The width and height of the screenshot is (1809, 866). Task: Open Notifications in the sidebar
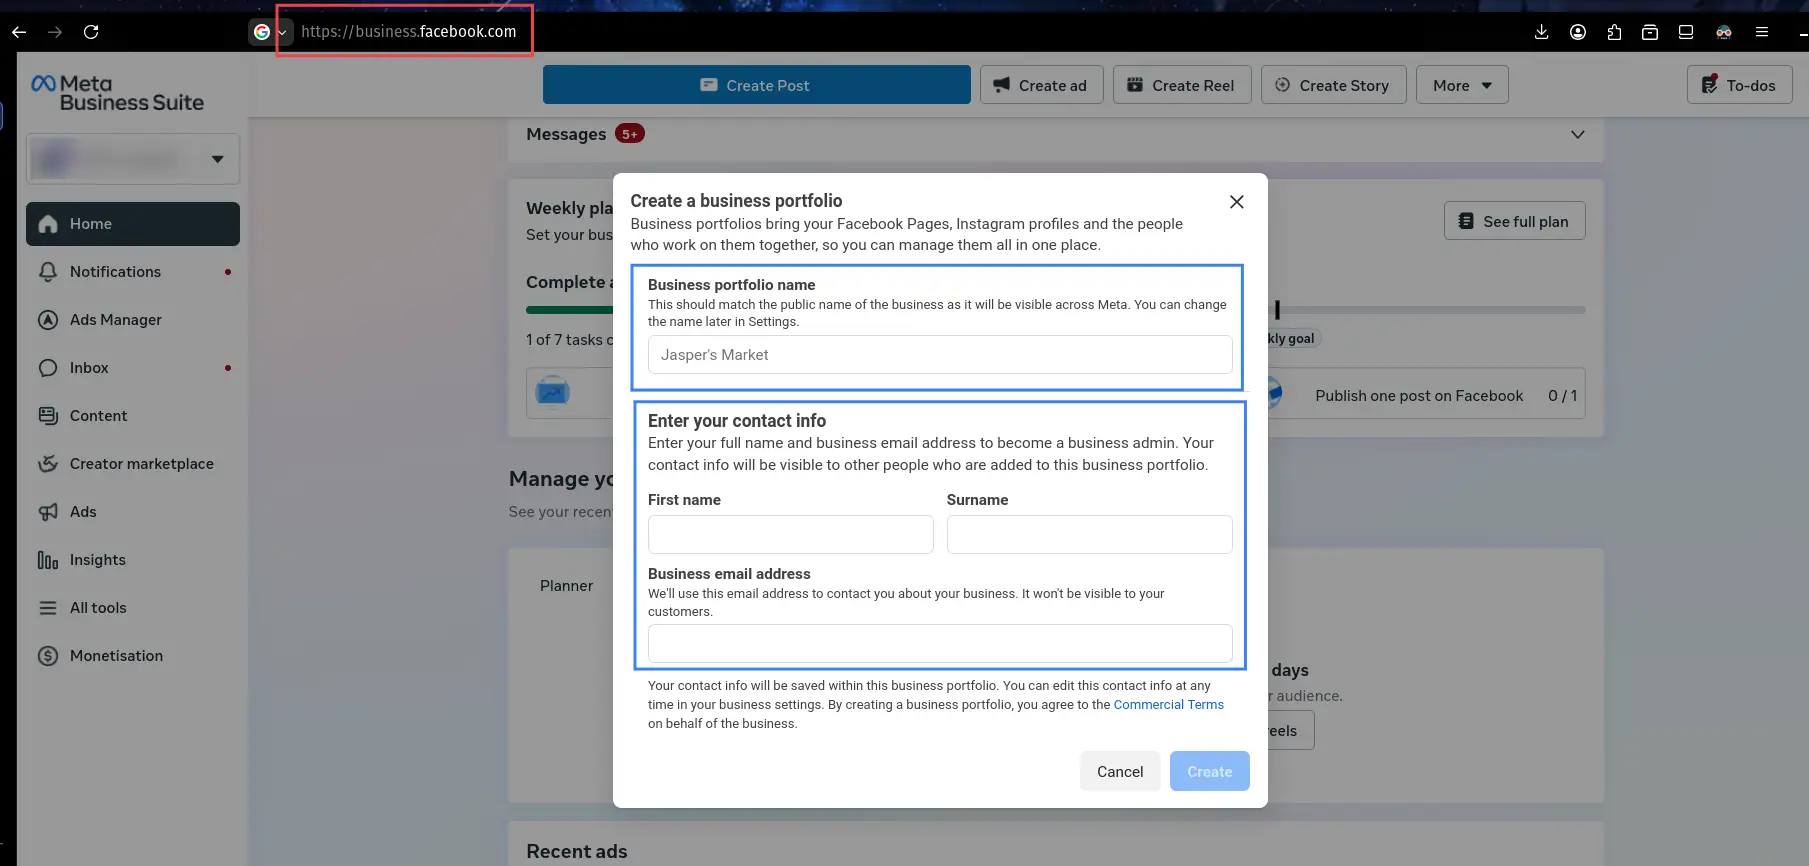133,272
